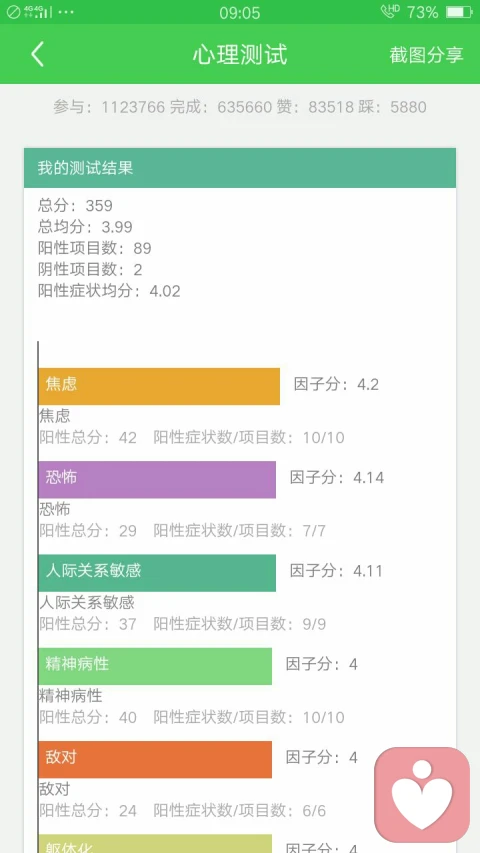Tap the battery icon in status bar

(459, 12)
